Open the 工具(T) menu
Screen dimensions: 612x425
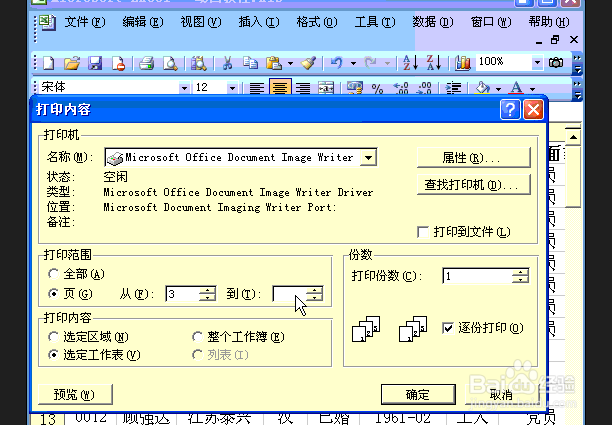[x=375, y=22]
